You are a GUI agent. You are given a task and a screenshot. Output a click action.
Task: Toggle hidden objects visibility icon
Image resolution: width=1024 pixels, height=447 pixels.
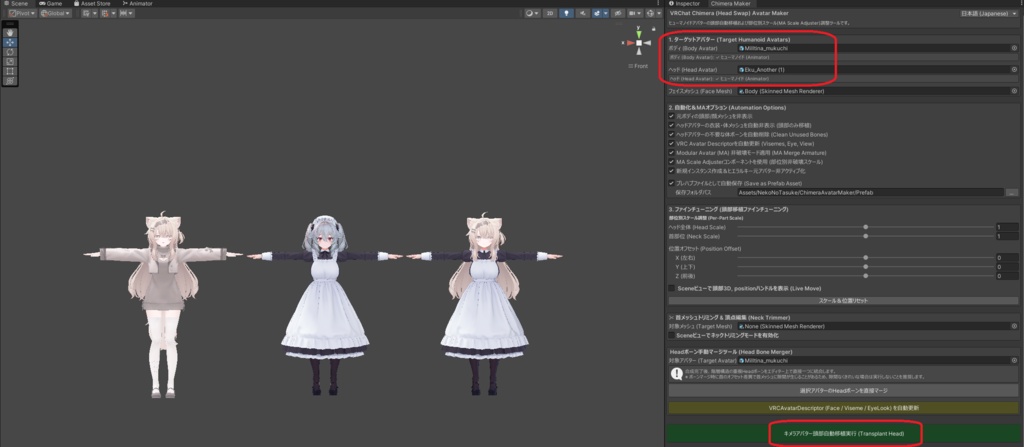(618, 13)
